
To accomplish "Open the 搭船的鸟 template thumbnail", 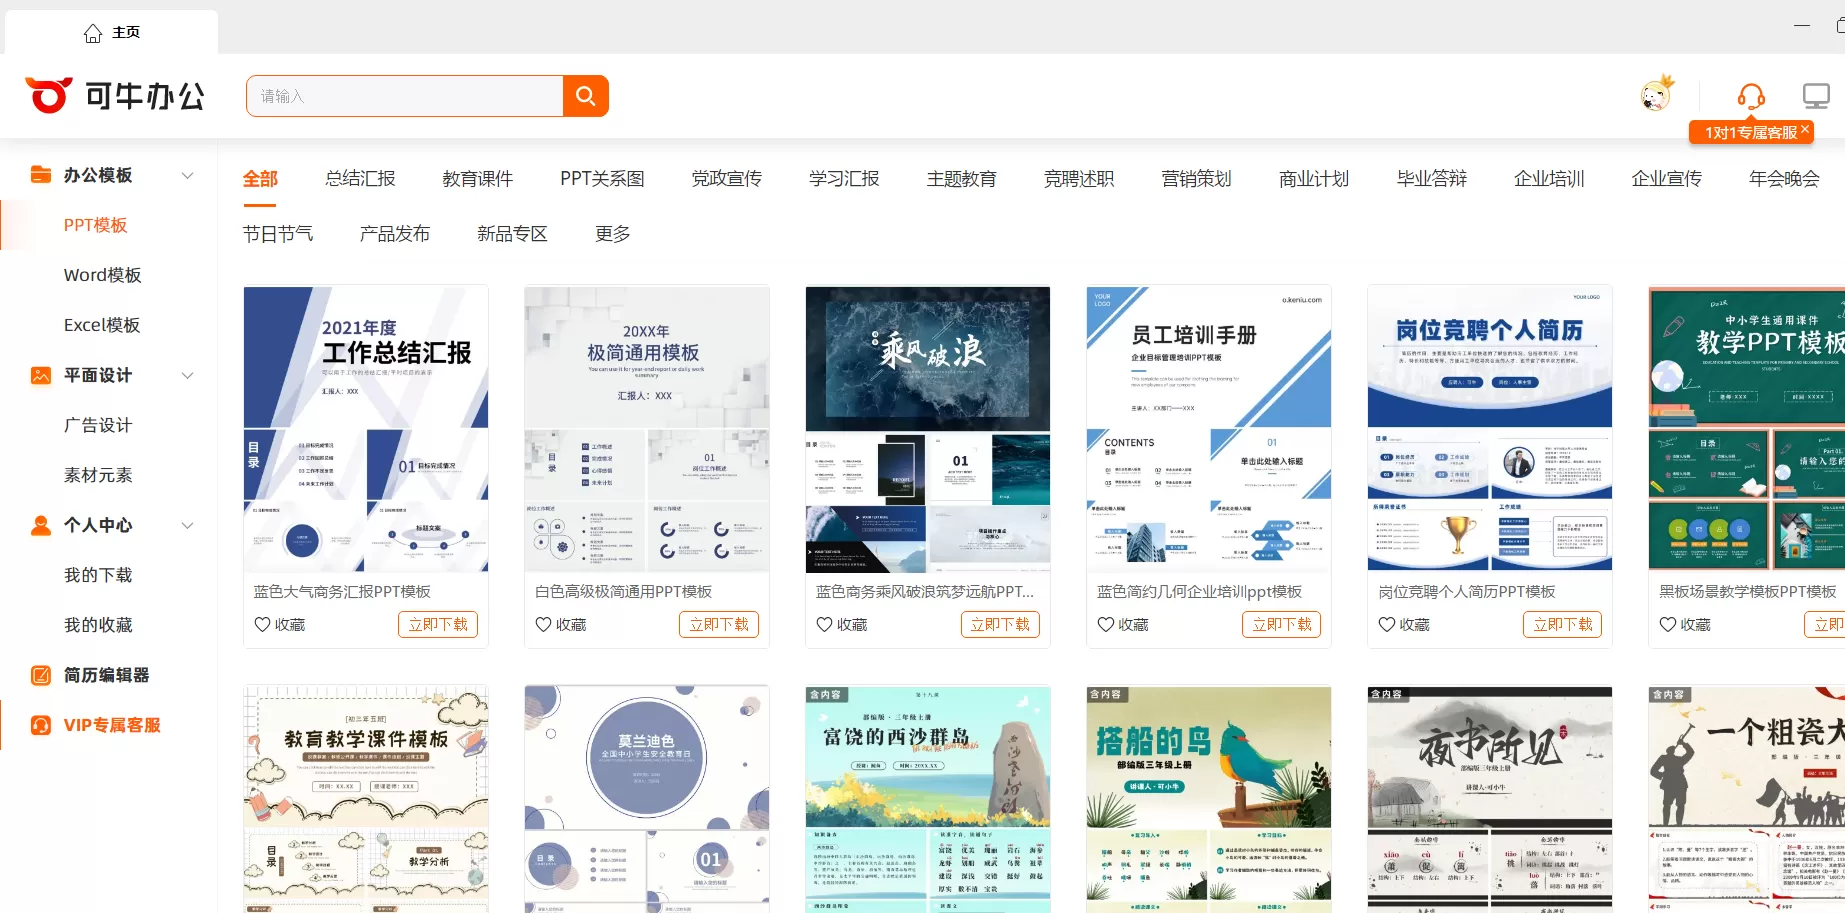I will coord(1209,799).
